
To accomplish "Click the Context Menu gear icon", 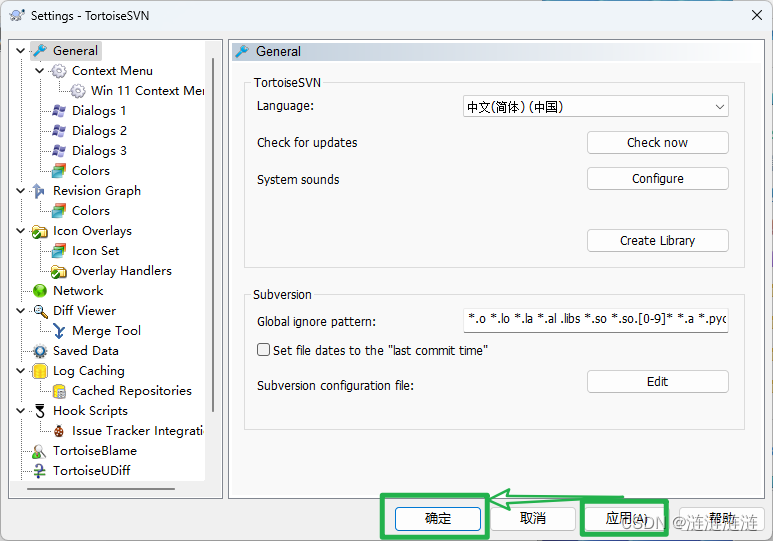I will click(x=59, y=71).
